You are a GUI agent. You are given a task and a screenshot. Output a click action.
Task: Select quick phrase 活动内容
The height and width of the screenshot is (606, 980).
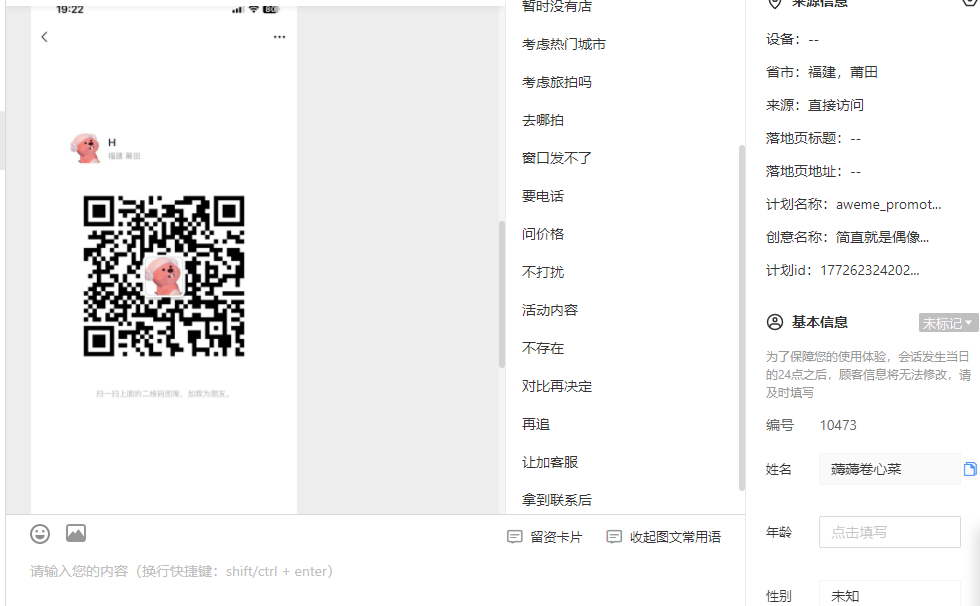550,310
